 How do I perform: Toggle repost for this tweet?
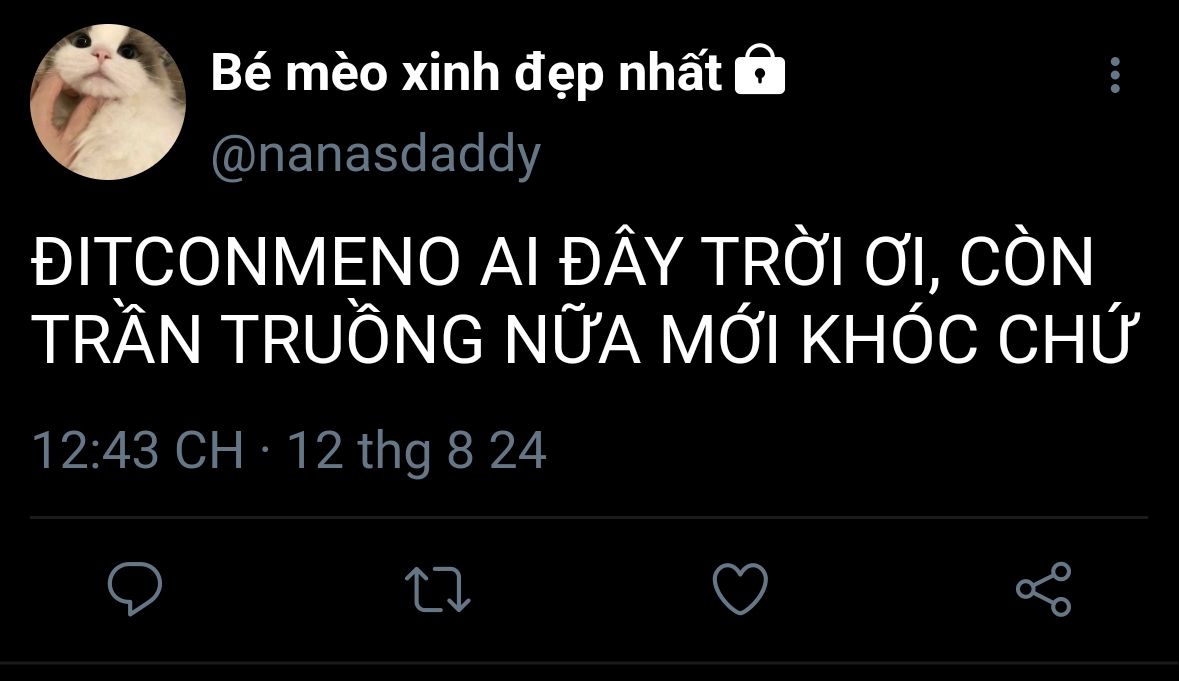click(x=438, y=589)
